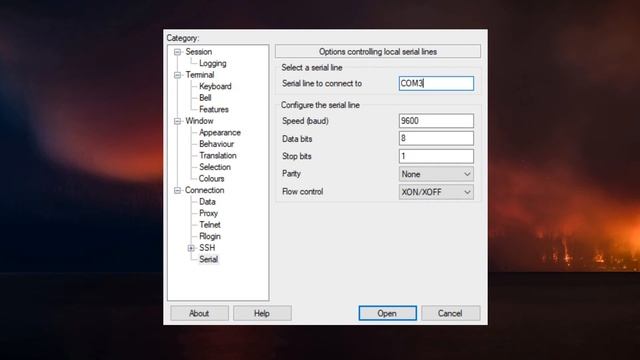640x360 pixels.
Task: Open the Translation settings category
Action: tap(218, 156)
